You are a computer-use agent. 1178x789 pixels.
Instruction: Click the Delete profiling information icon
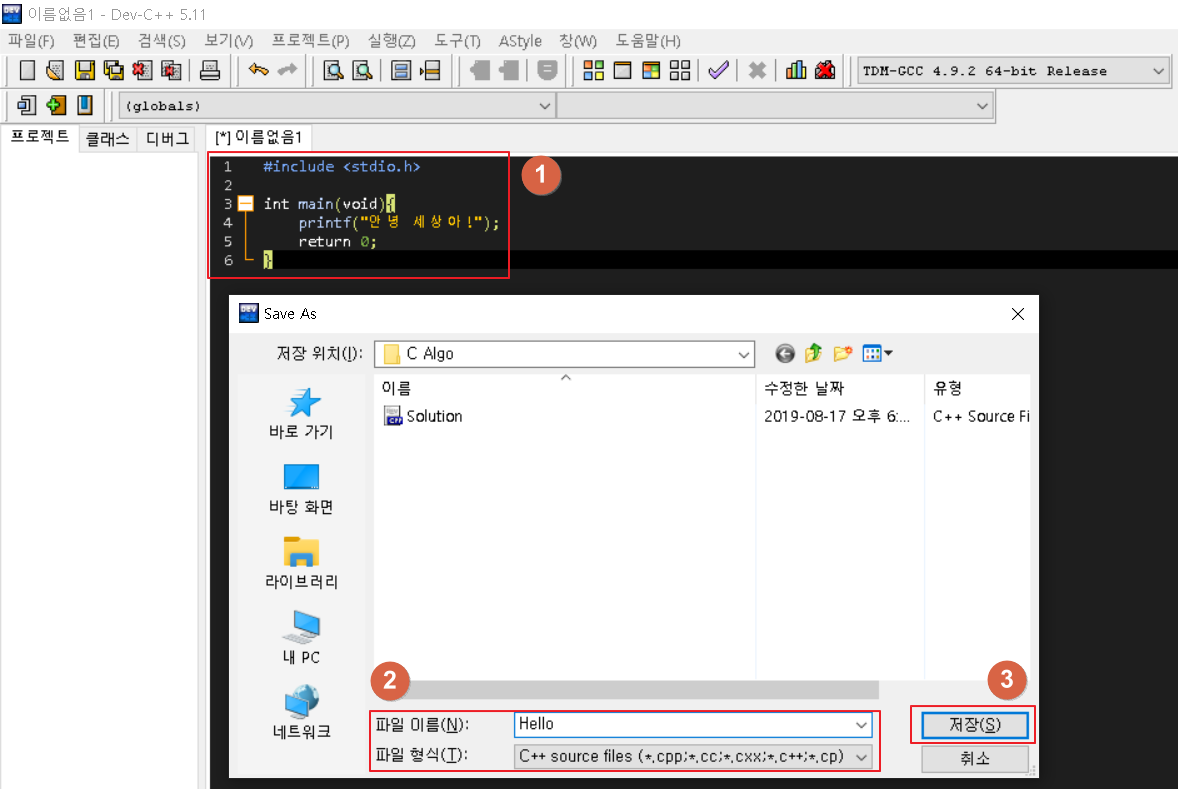825,71
